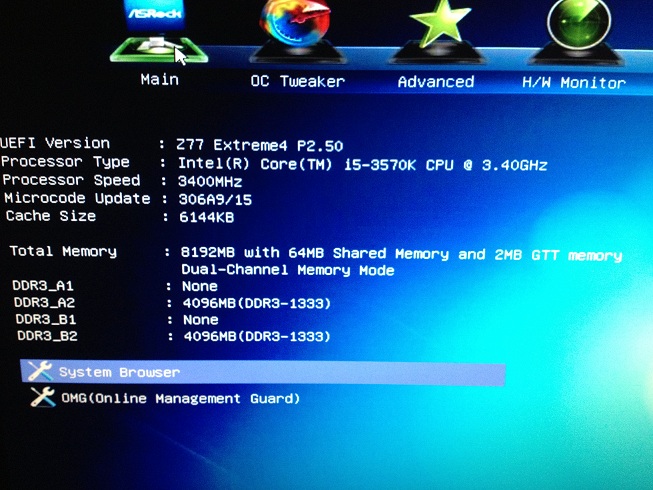Click the 6144KB cache value

(207, 217)
